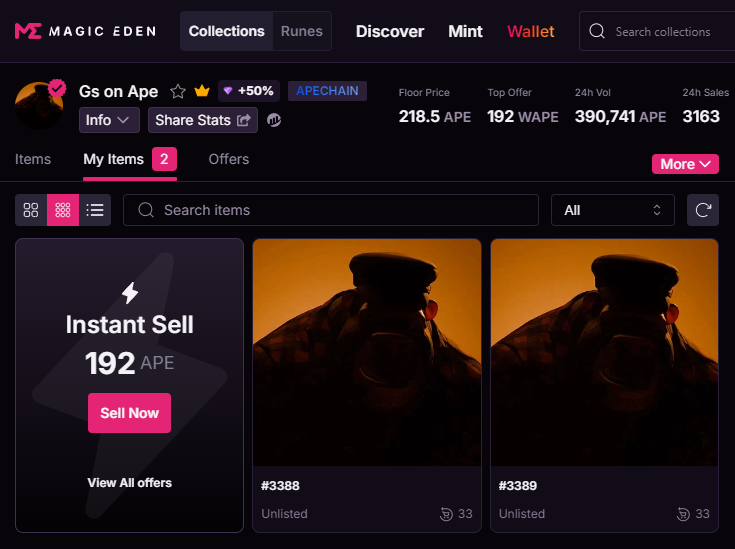Switch to large grid view
The image size is (735, 549).
[x=31, y=210]
